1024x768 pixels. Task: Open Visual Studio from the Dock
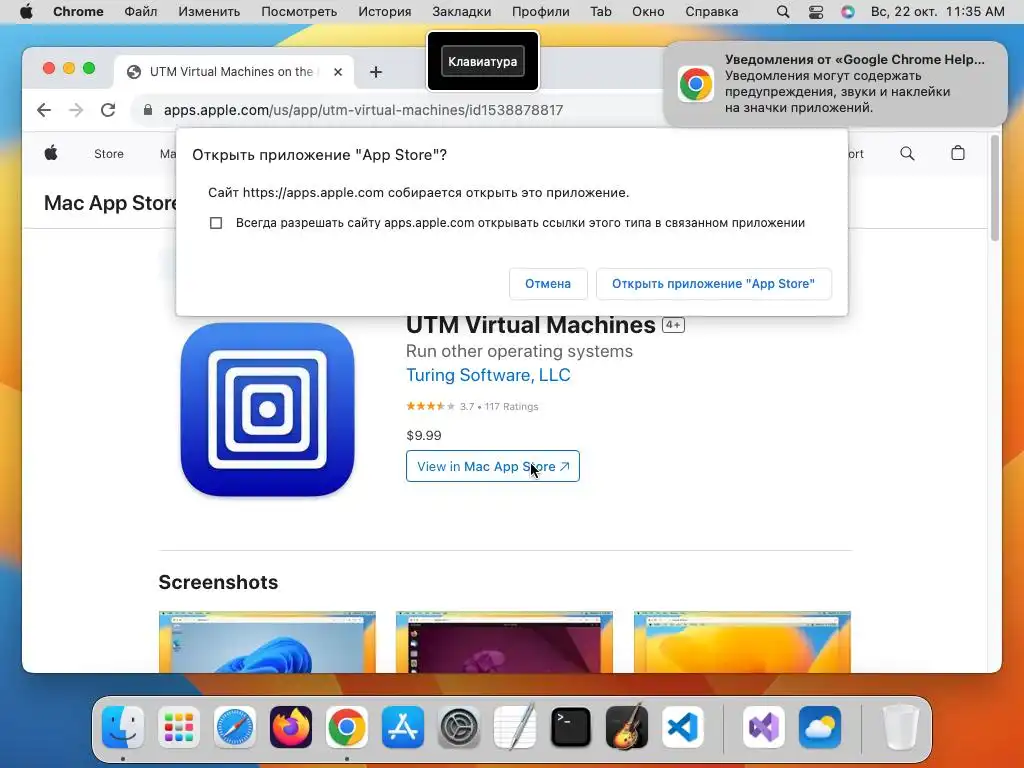tap(763, 727)
